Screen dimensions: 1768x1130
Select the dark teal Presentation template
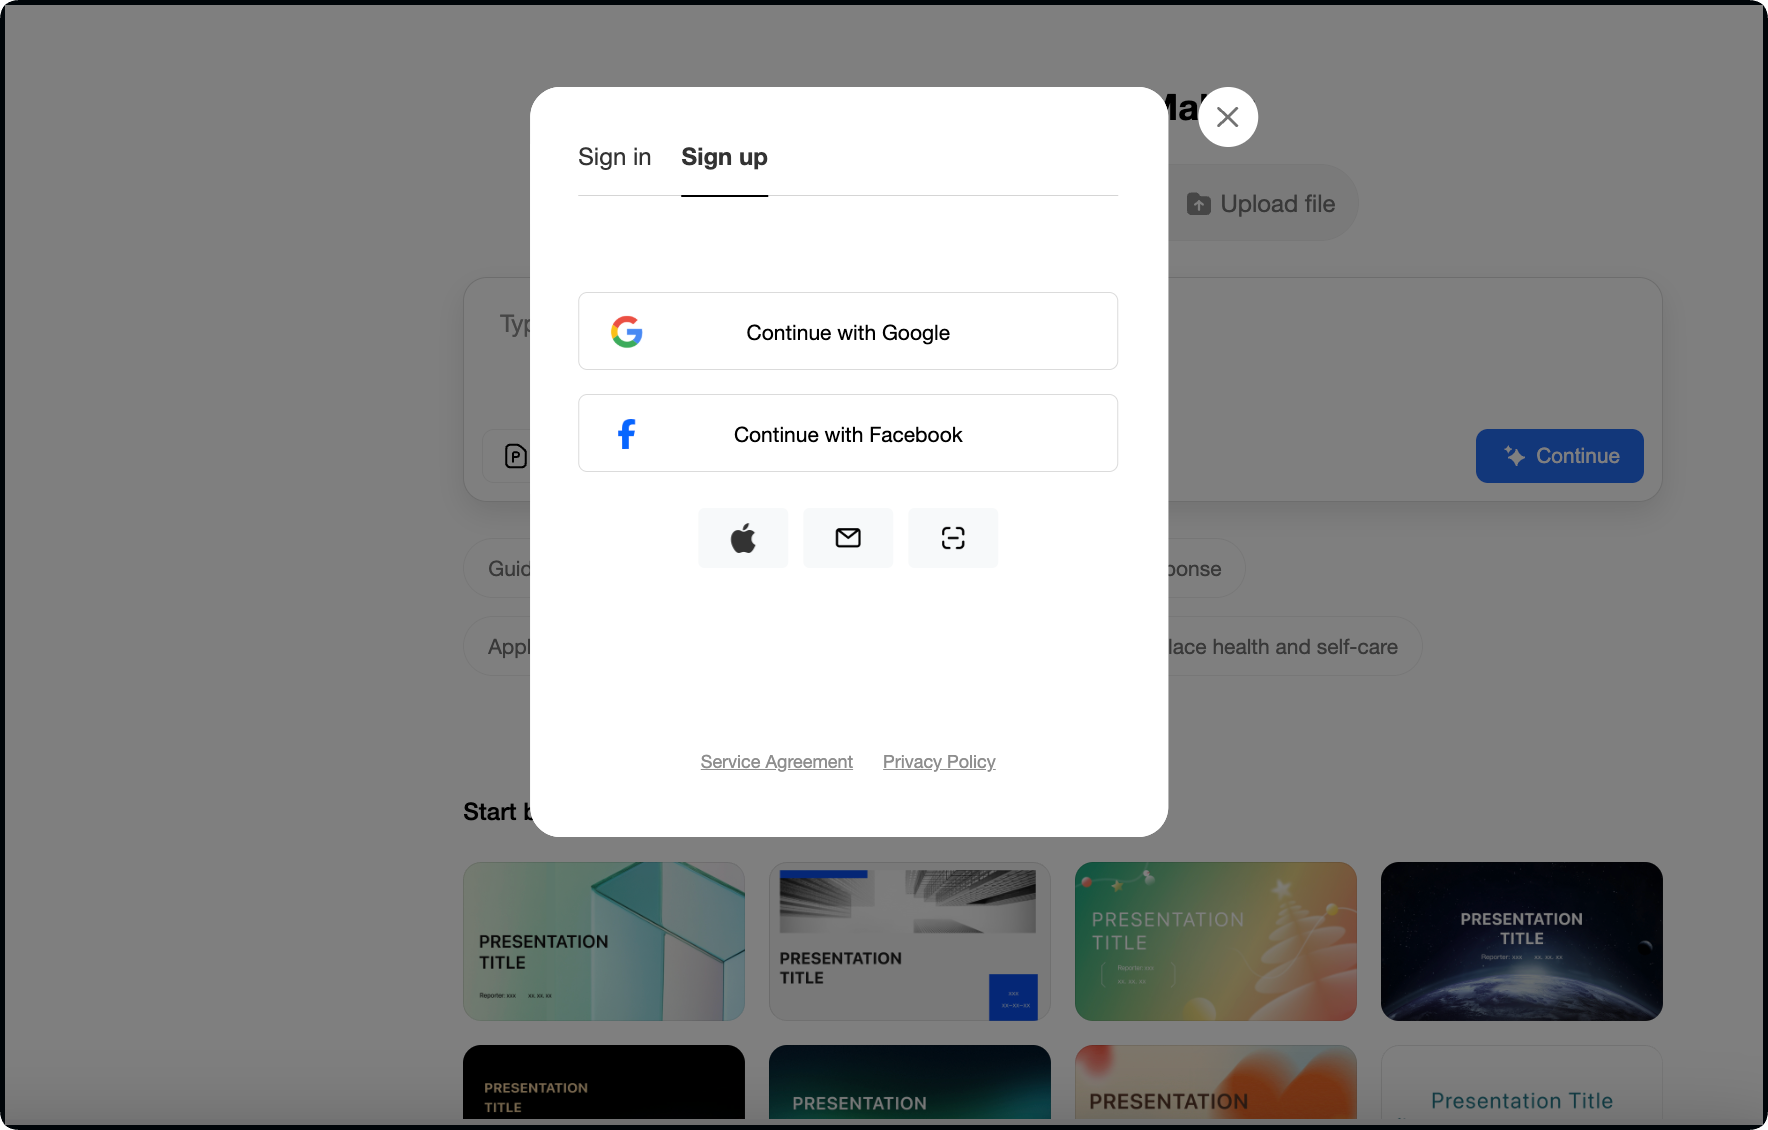click(910, 1082)
